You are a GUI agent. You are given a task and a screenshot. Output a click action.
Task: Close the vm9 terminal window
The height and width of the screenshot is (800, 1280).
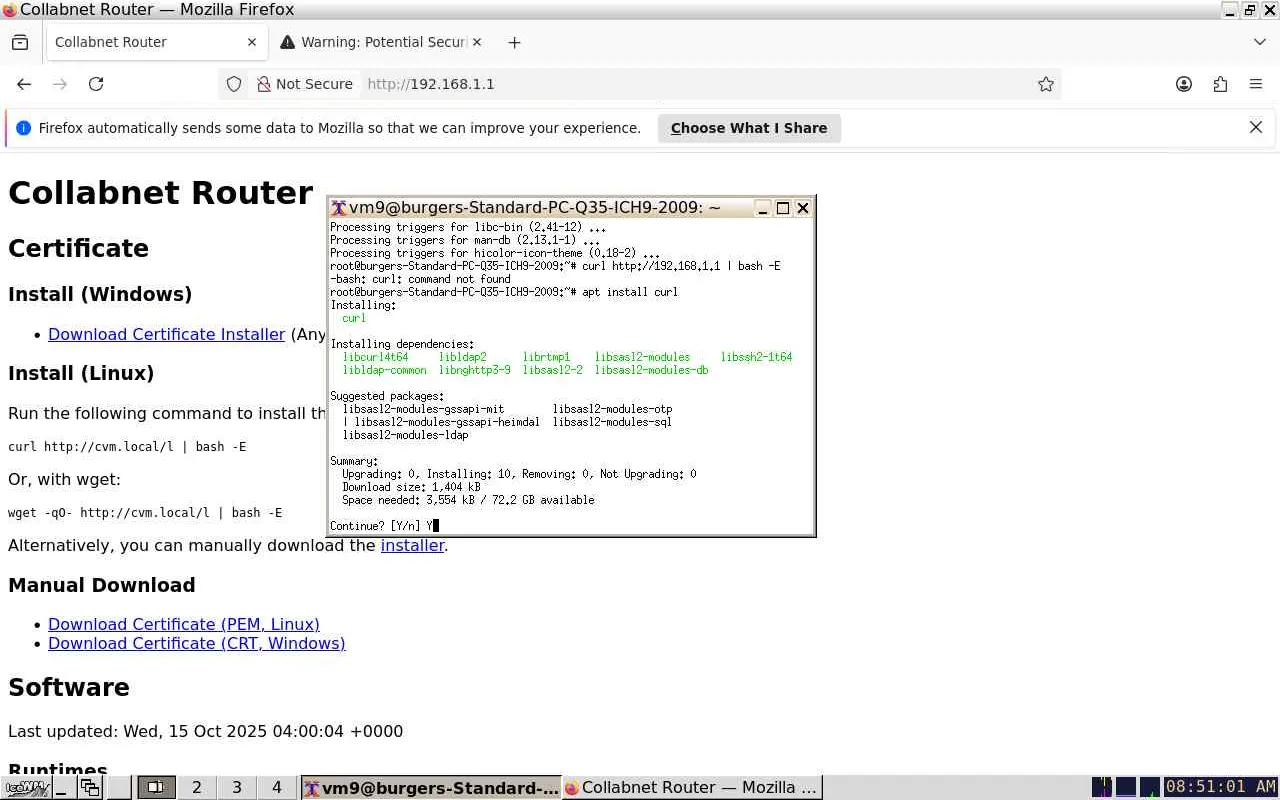803,208
